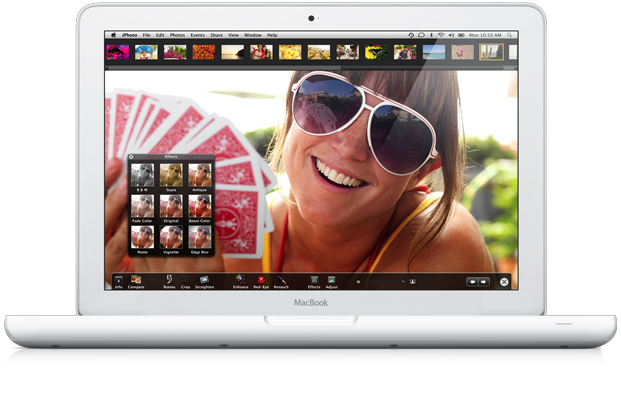621x393 pixels.
Task: Open the Adjust panel from the toolbar
Action: (x=331, y=282)
